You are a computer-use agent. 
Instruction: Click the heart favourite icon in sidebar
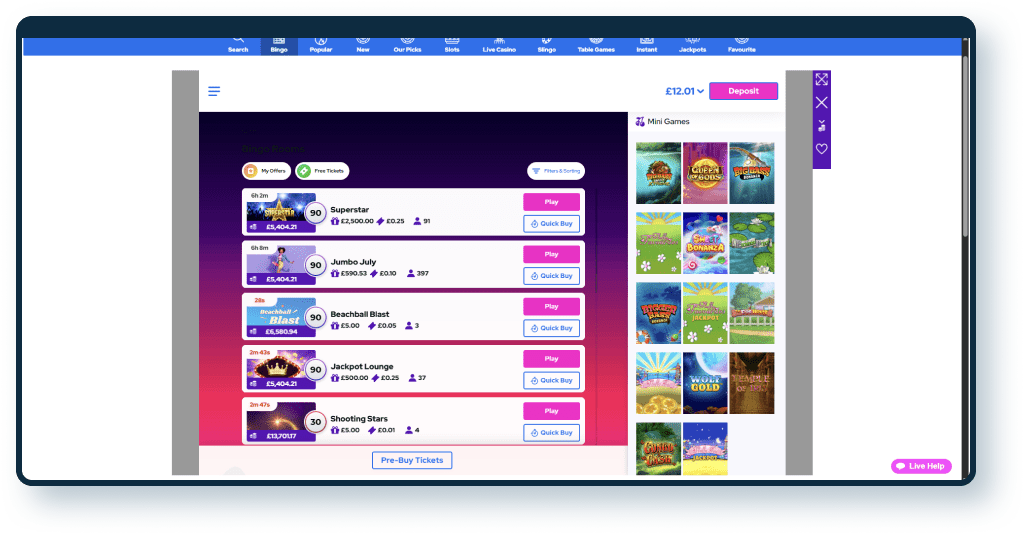pos(822,148)
